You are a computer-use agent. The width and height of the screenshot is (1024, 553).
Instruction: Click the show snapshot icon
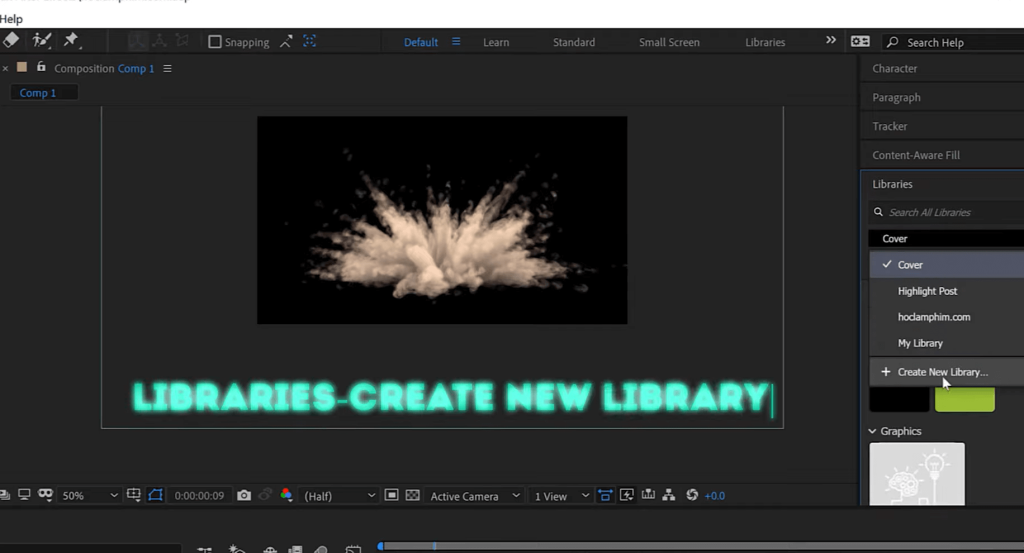265,495
